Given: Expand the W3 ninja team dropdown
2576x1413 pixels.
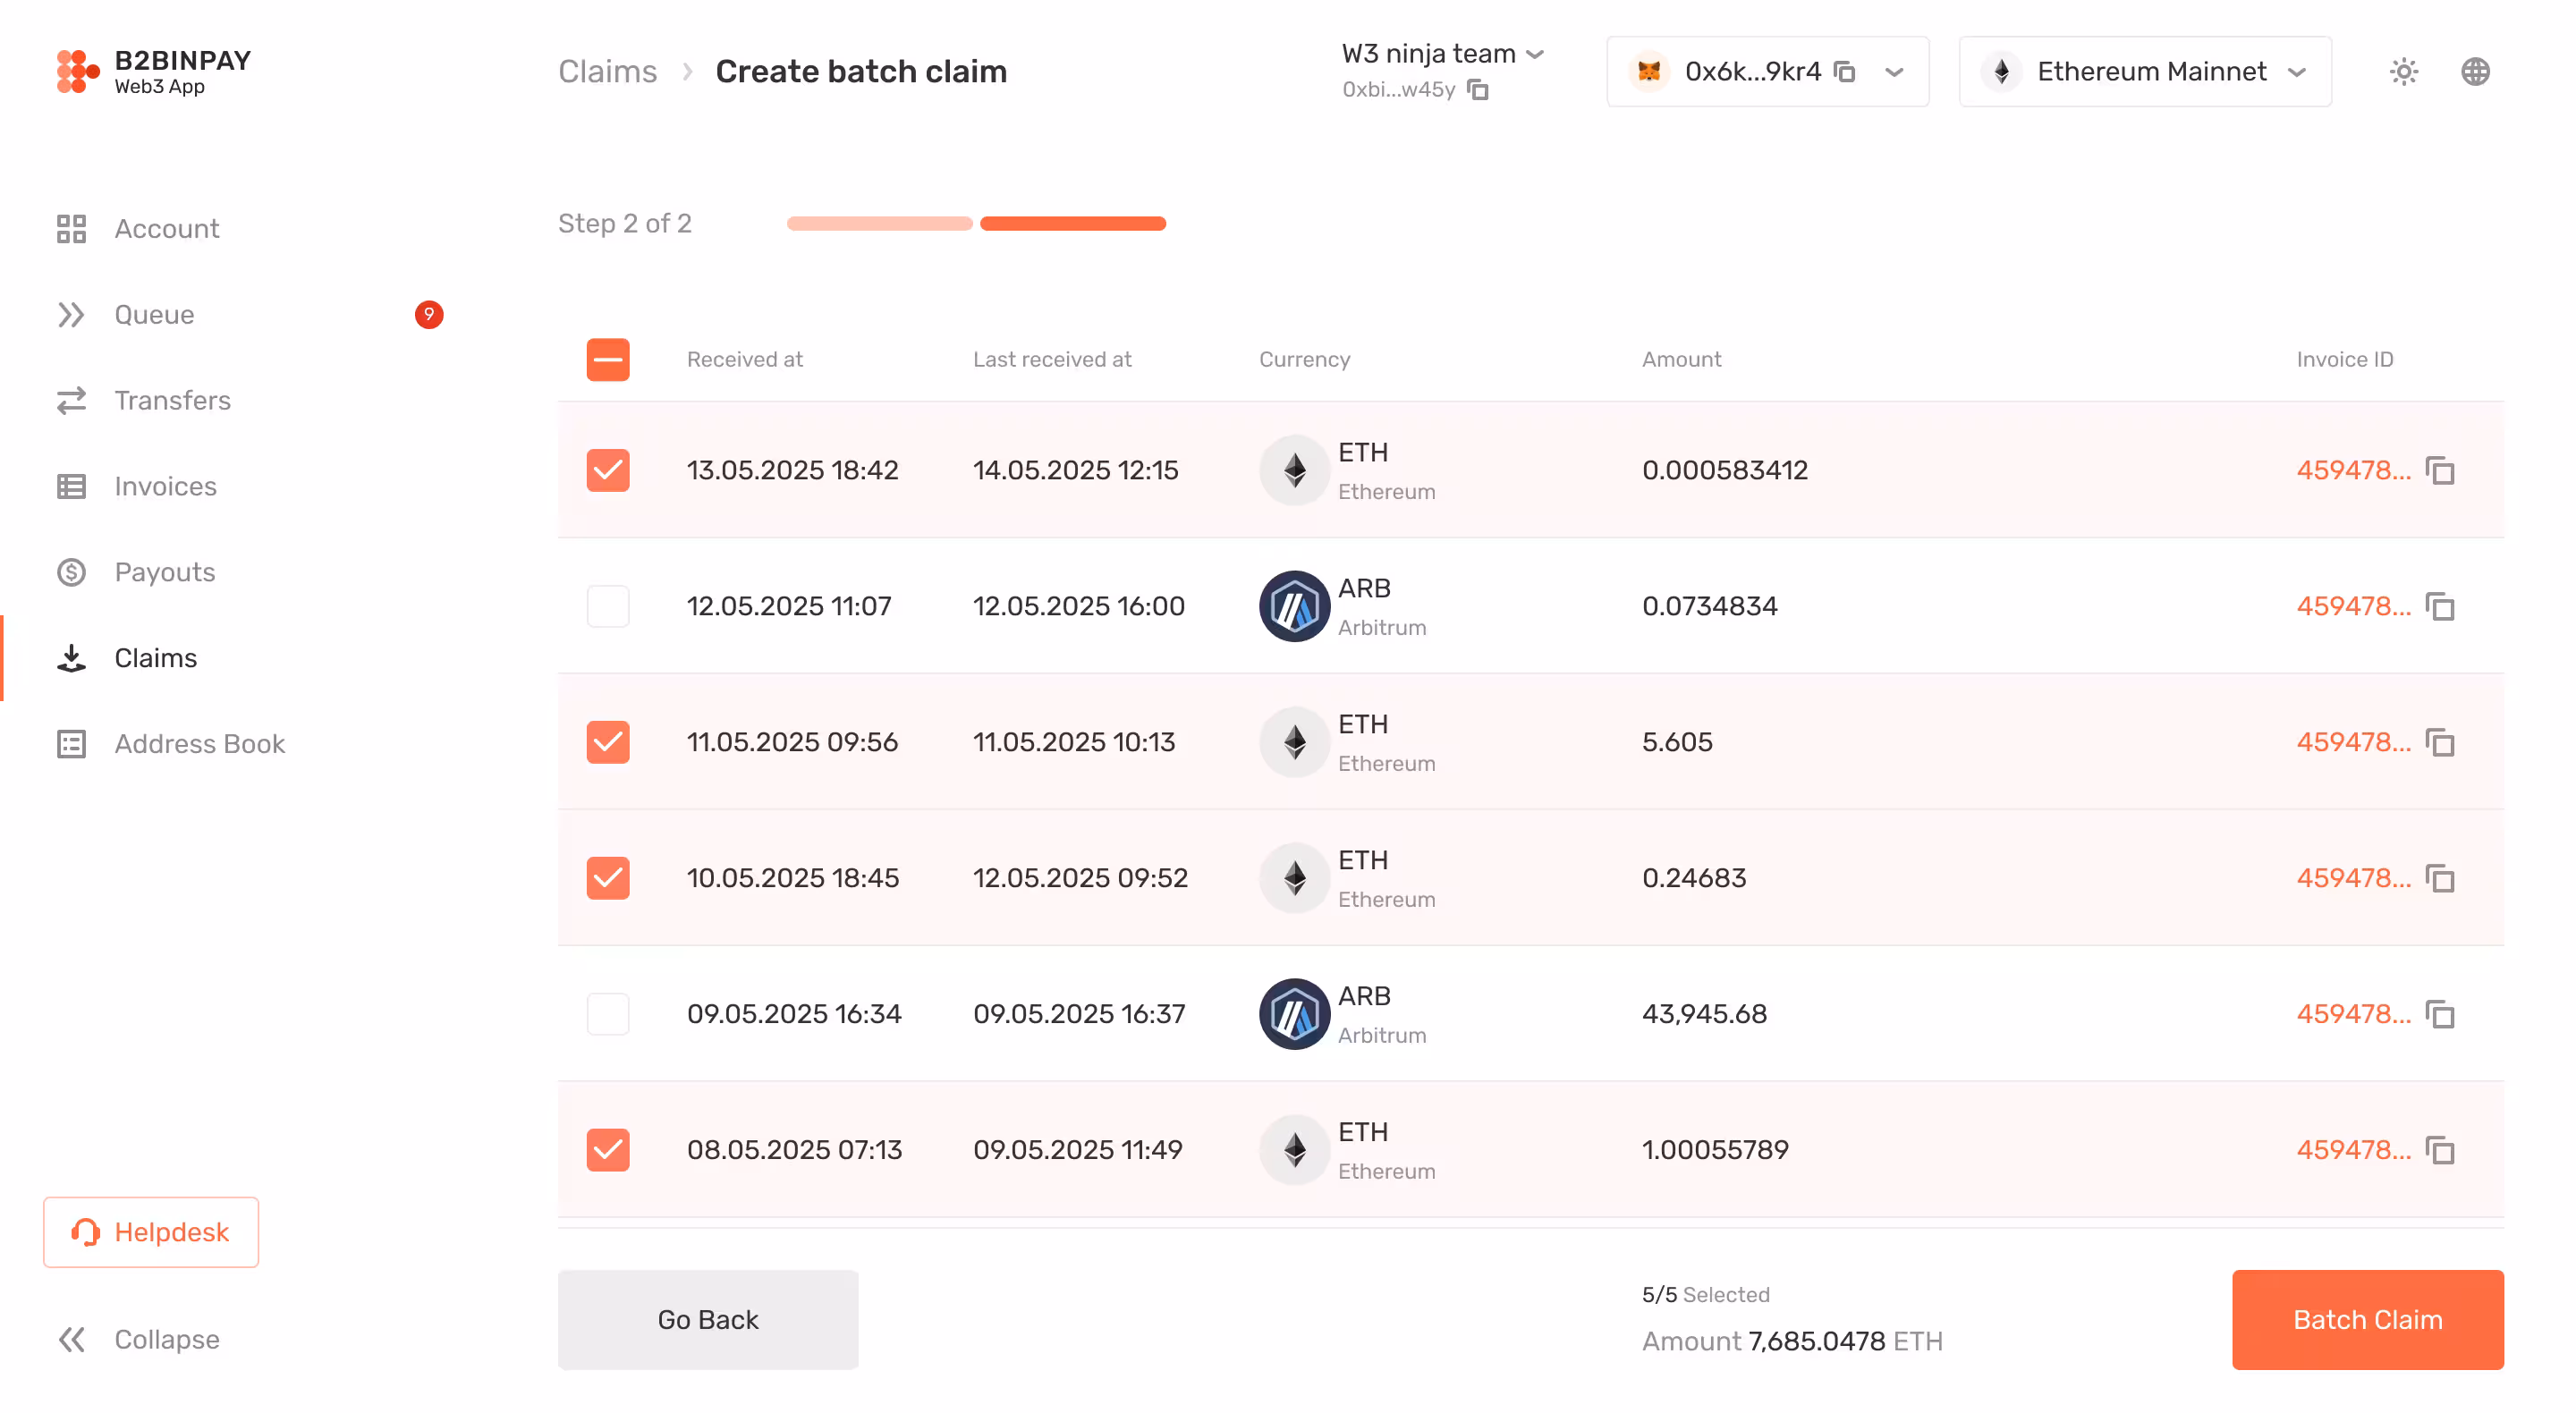Looking at the screenshot, I should pyautogui.click(x=1536, y=54).
